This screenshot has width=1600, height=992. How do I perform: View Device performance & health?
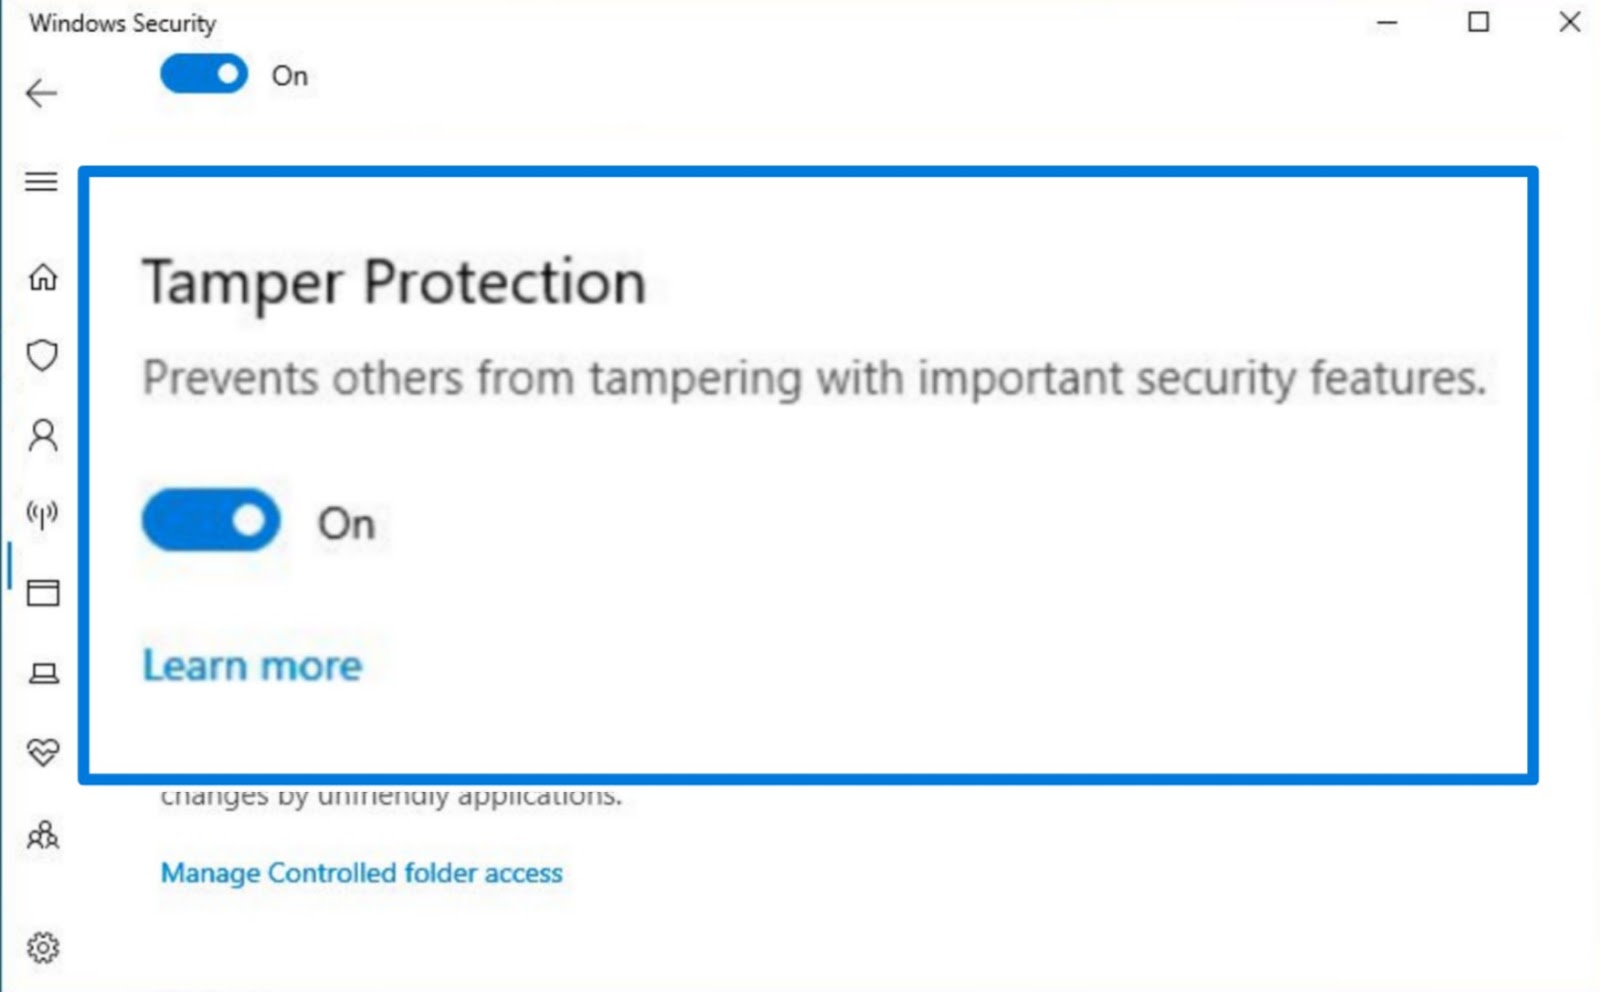pos(41,752)
